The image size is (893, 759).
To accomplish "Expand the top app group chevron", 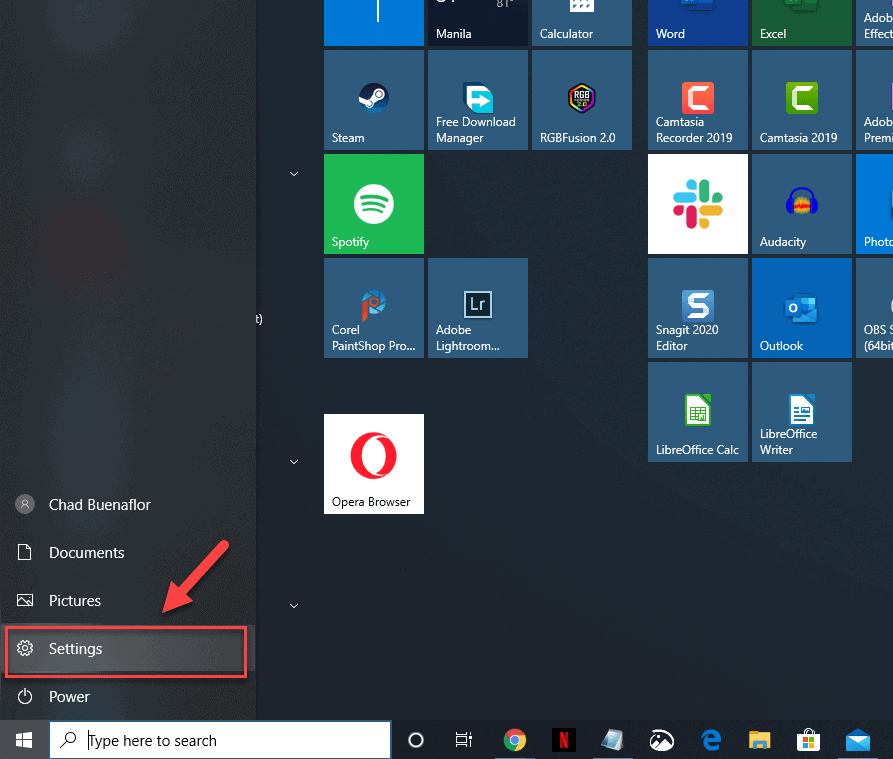I will [294, 174].
